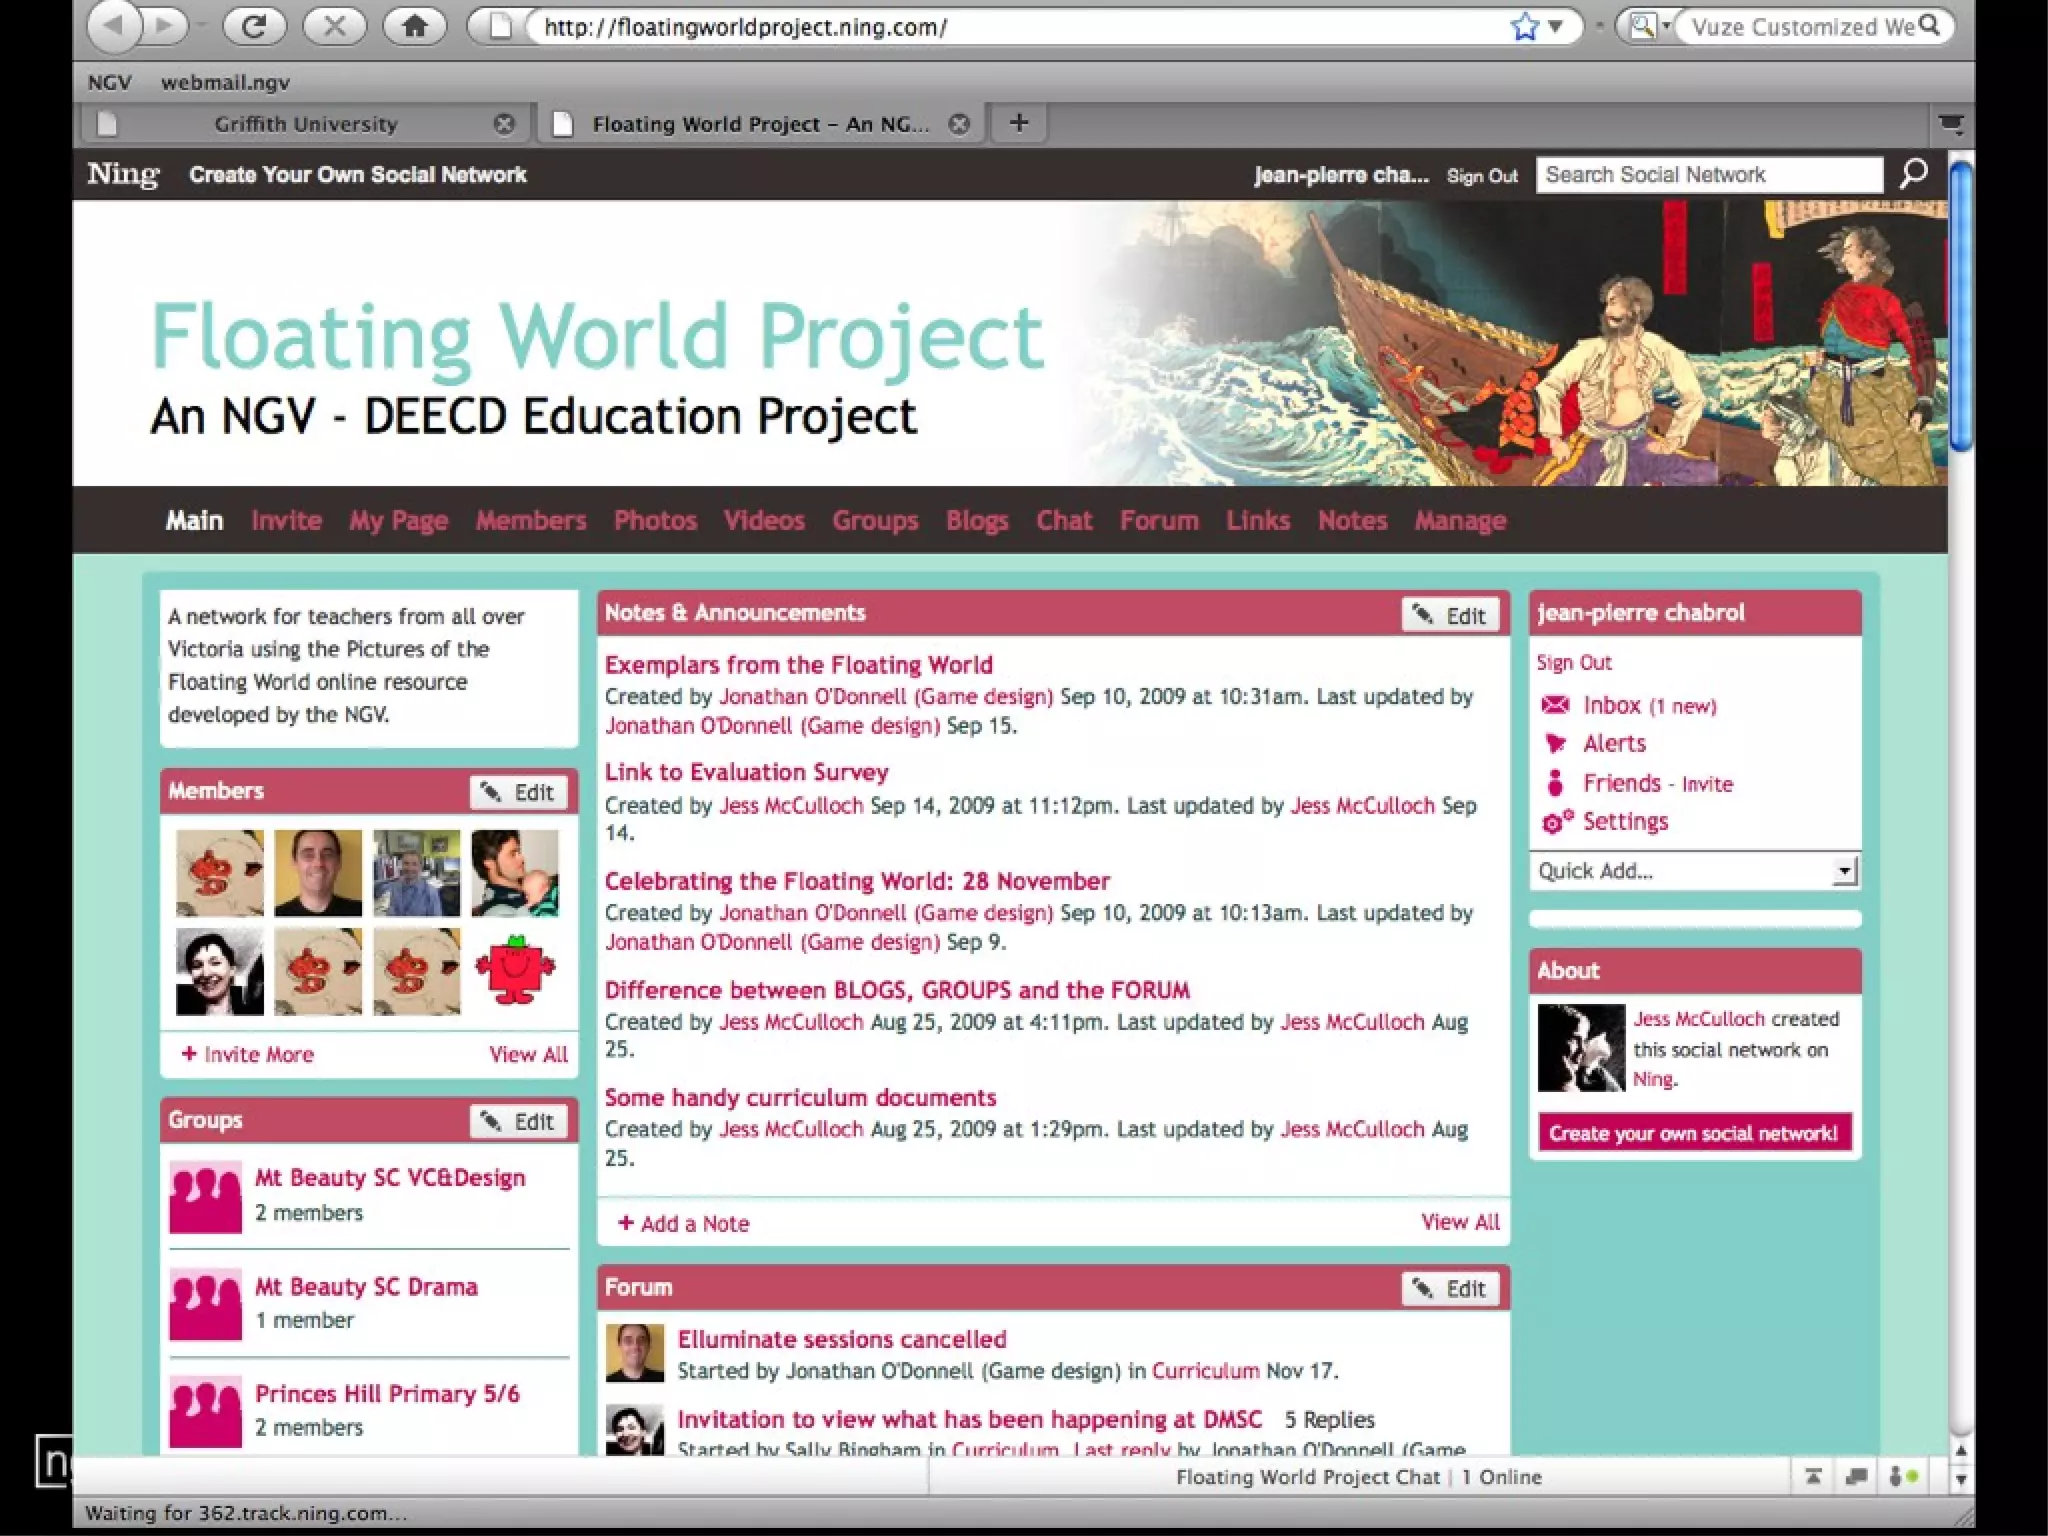Screen dimensions: 2048x1536
Task: Click the bookmark star icon
Action: tap(1524, 27)
